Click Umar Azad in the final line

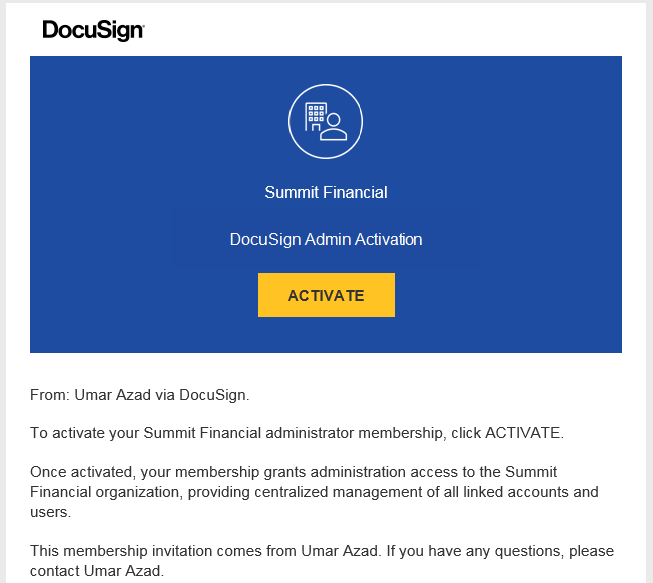tap(124, 571)
